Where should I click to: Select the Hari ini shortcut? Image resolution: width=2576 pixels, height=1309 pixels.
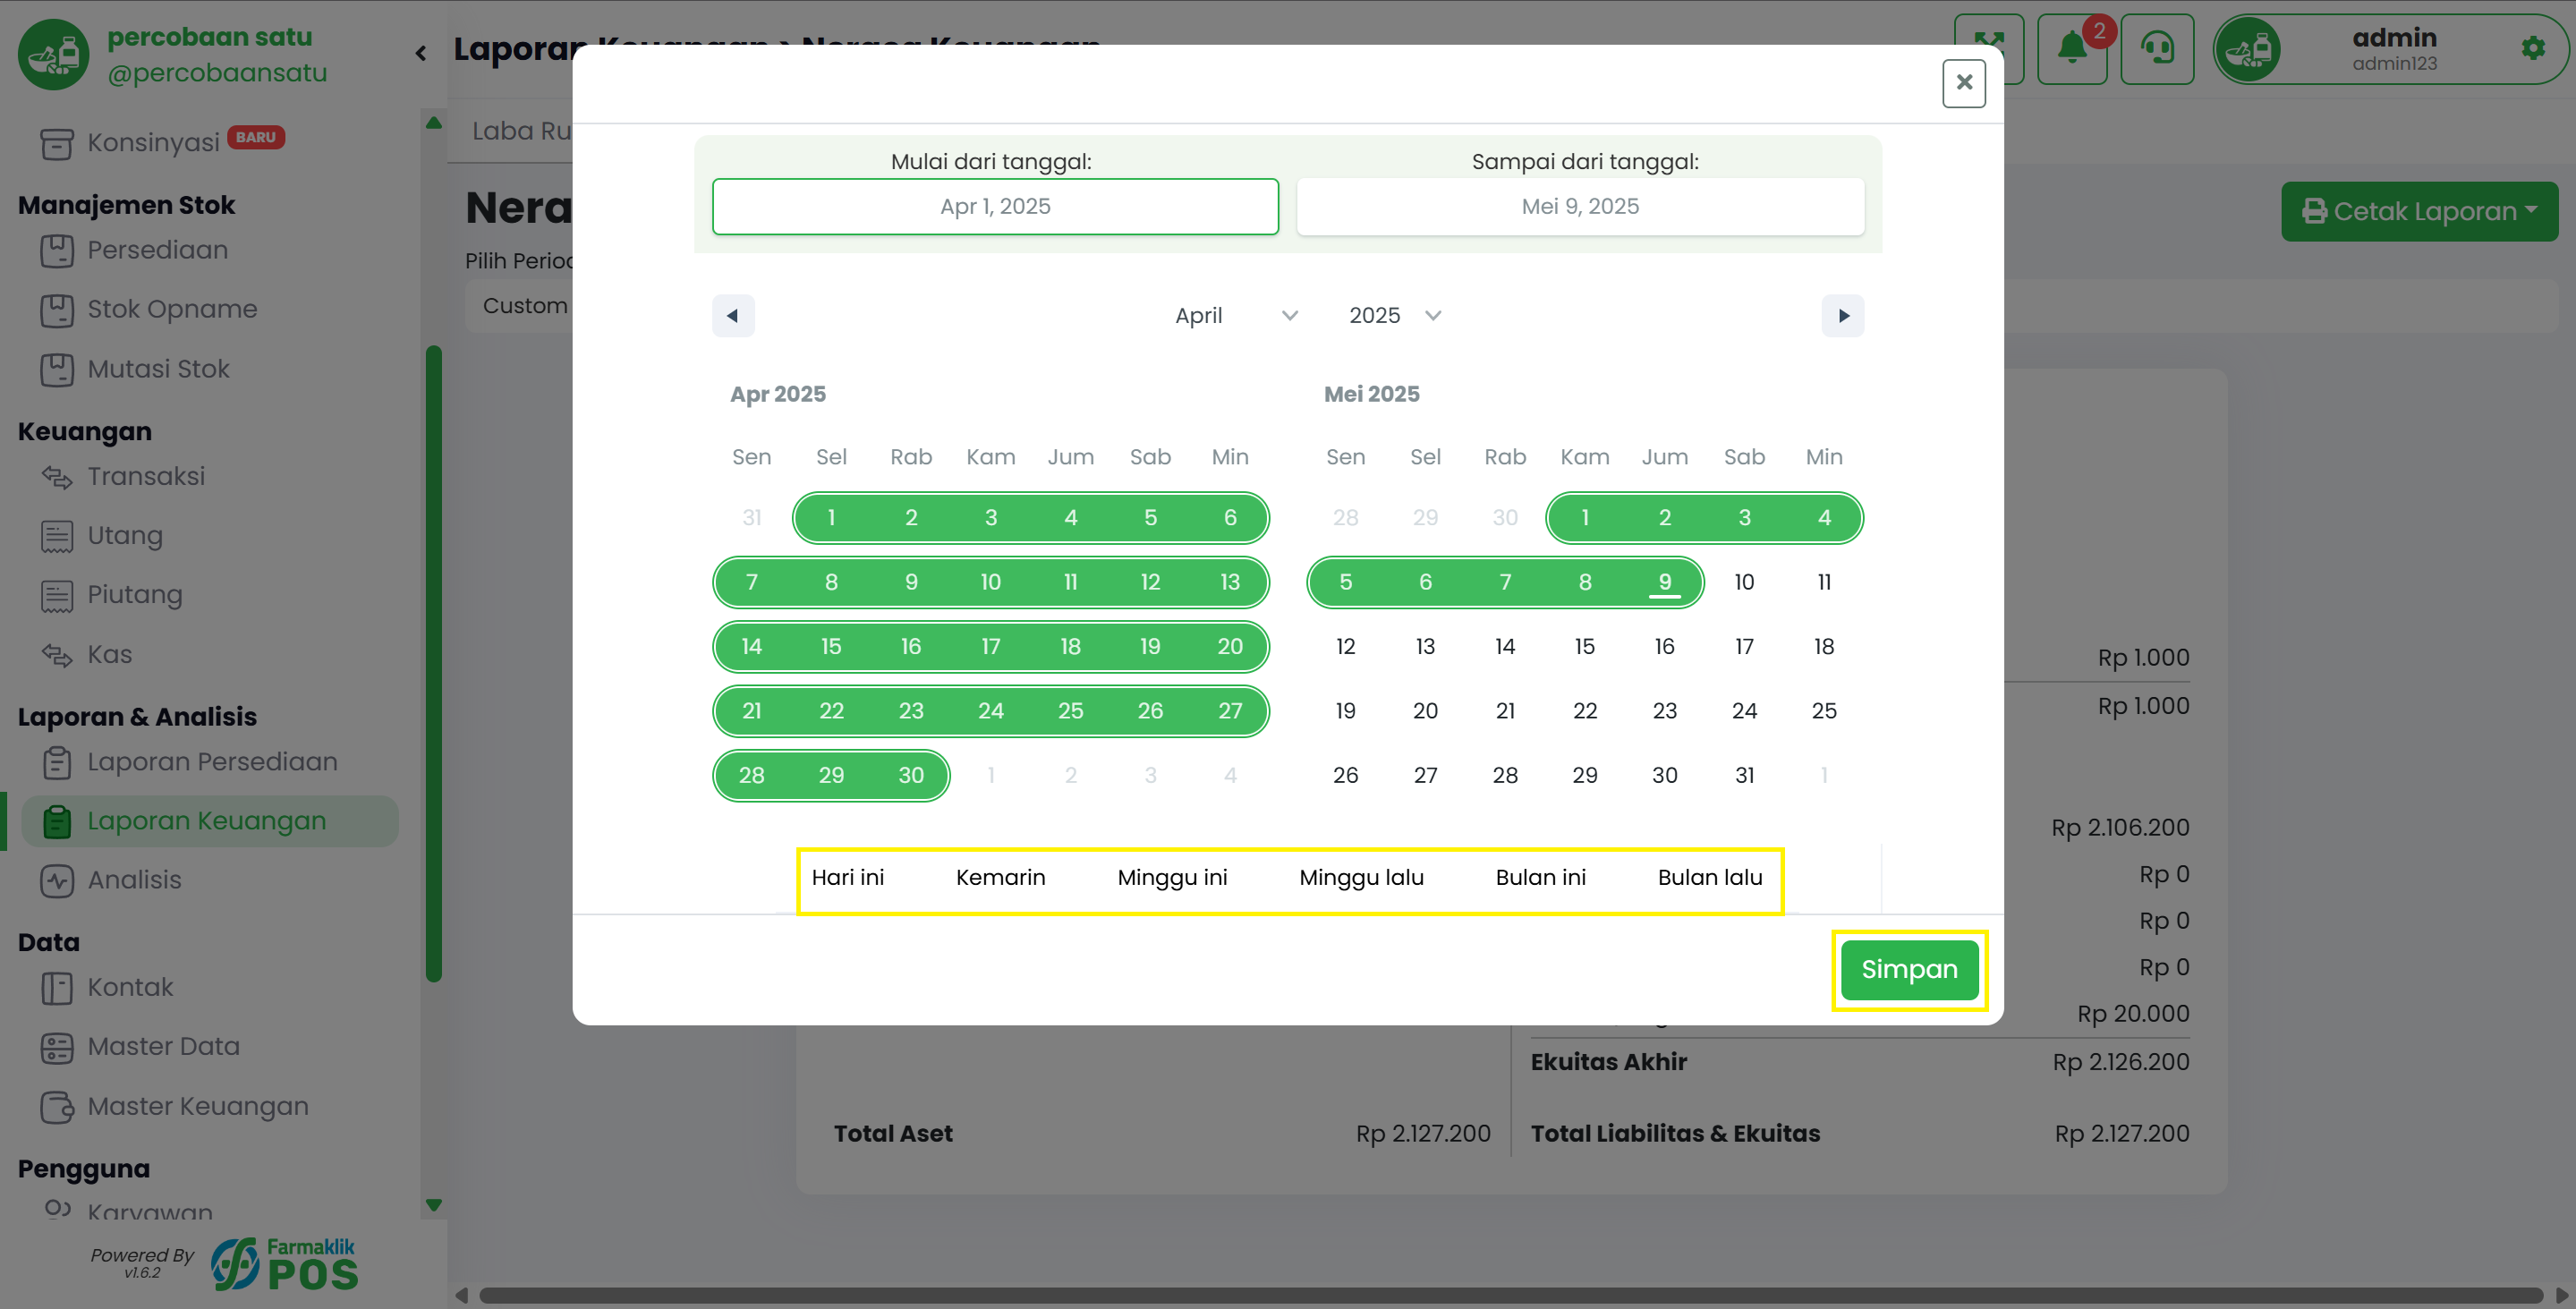[x=848, y=878]
